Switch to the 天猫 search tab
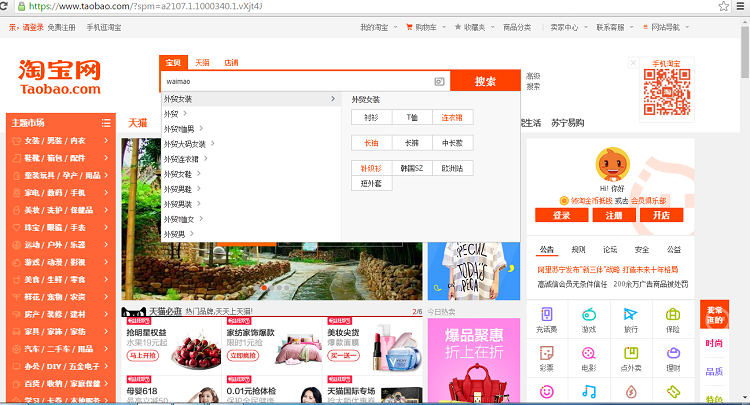The width and height of the screenshot is (750, 405). pyautogui.click(x=202, y=62)
